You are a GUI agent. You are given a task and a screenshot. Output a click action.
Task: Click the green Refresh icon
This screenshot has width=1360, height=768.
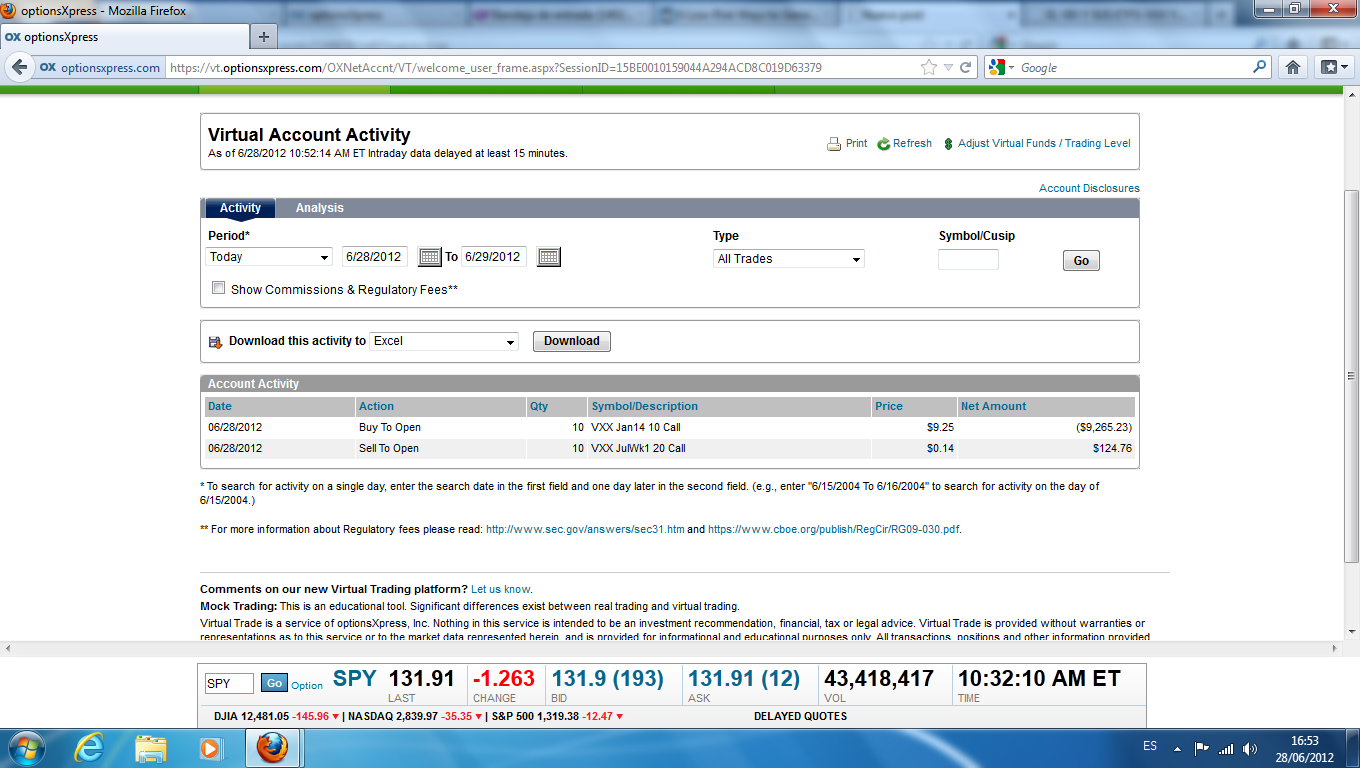pos(884,144)
